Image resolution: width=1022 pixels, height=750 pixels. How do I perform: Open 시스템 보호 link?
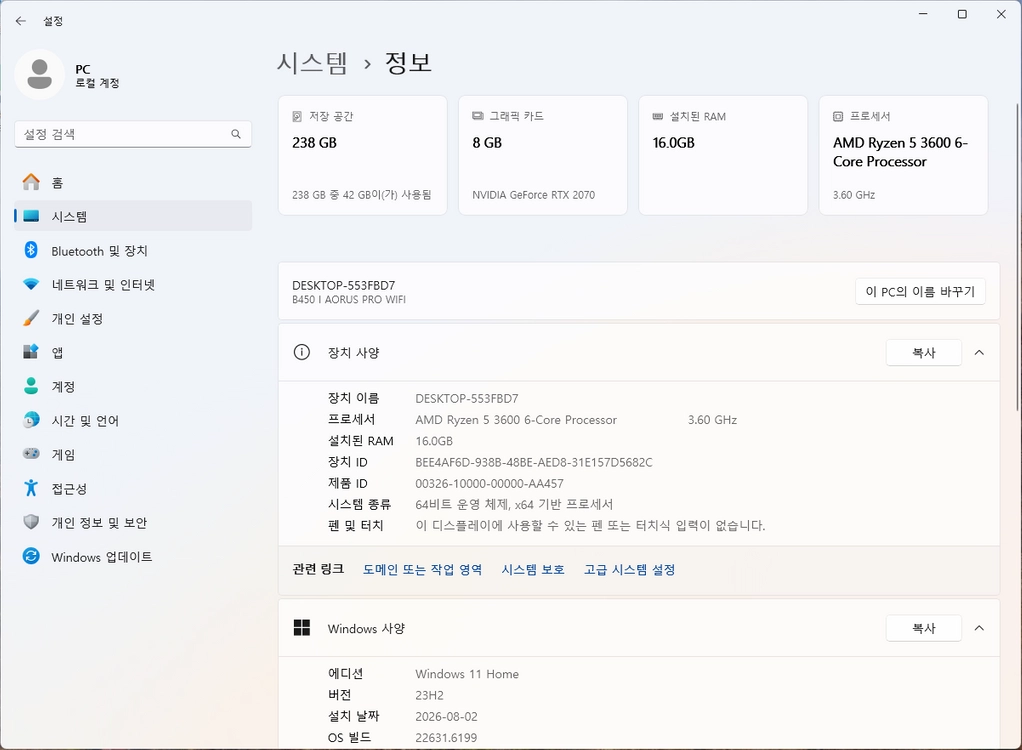click(533, 570)
